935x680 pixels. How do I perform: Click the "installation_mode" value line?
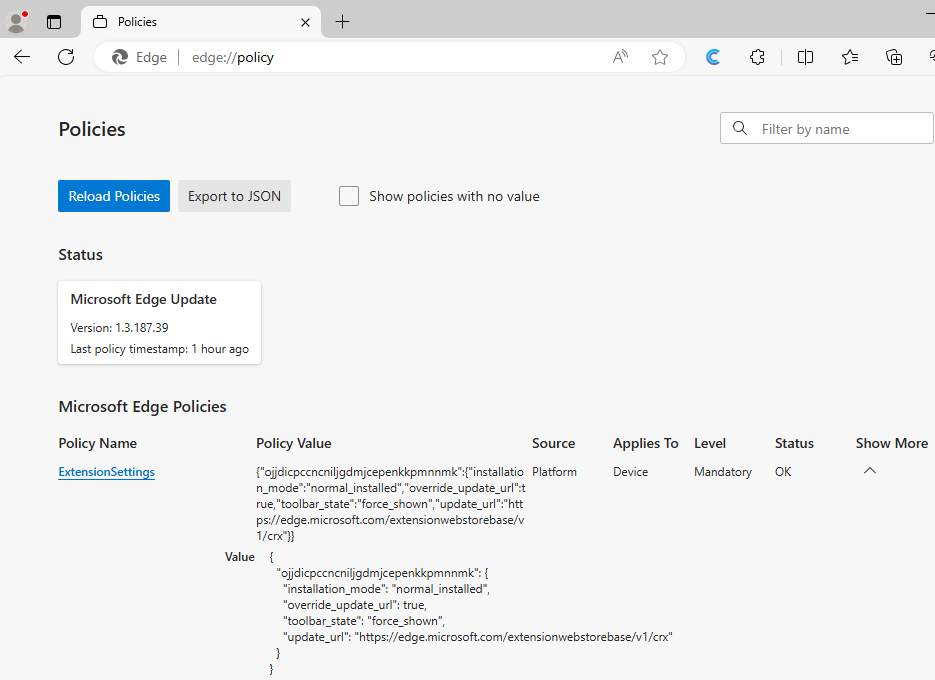click(386, 589)
